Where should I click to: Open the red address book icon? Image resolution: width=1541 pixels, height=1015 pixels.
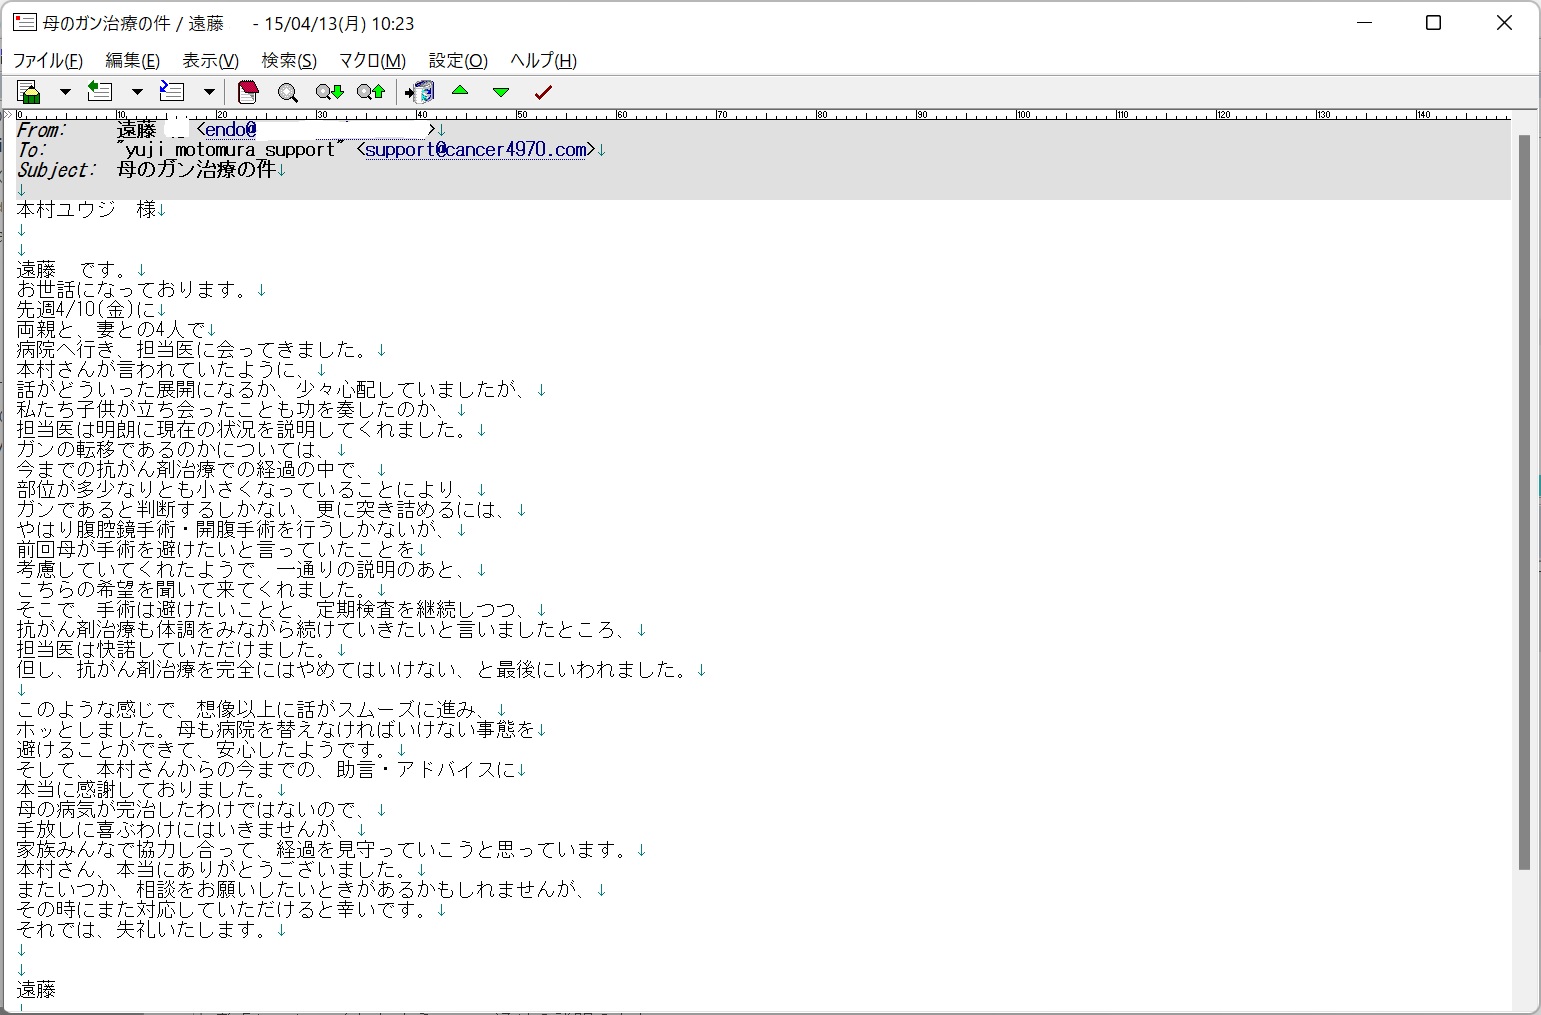(248, 92)
